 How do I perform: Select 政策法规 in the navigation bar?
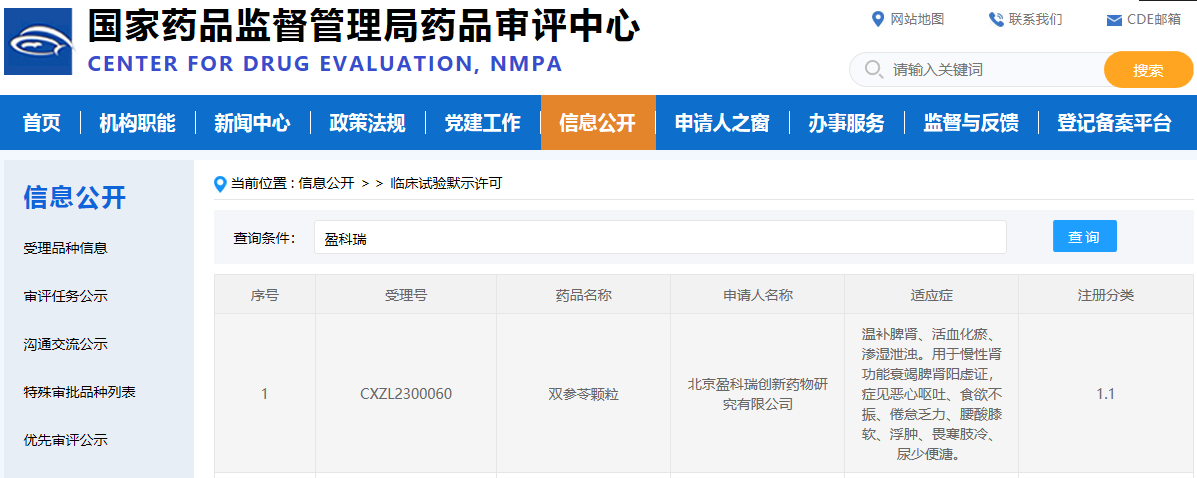tap(367, 123)
